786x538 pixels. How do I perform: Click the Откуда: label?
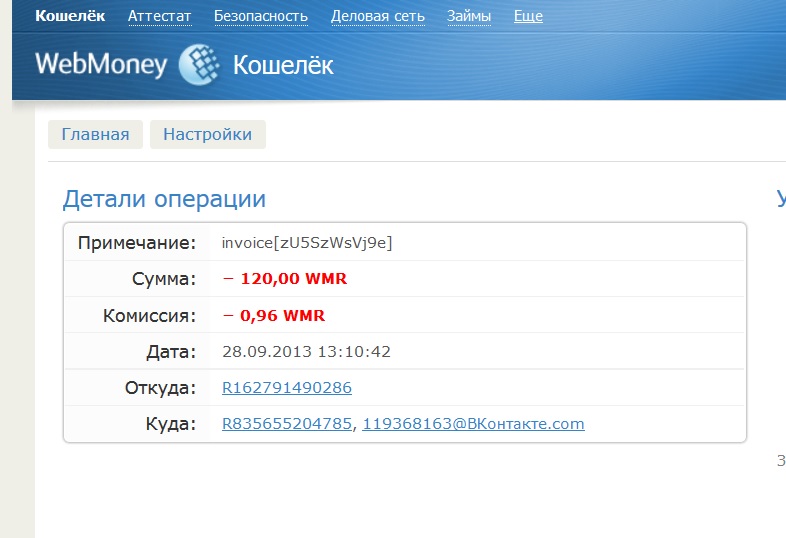pyautogui.click(x=160, y=388)
